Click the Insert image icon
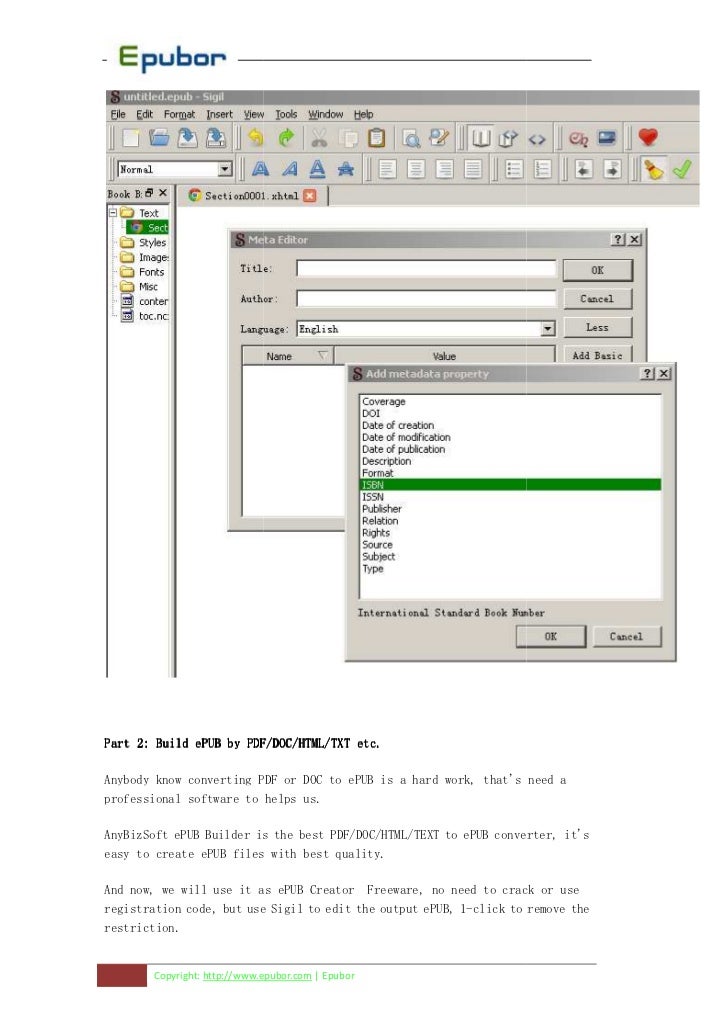The width and height of the screenshot is (728, 1031). coord(606,138)
